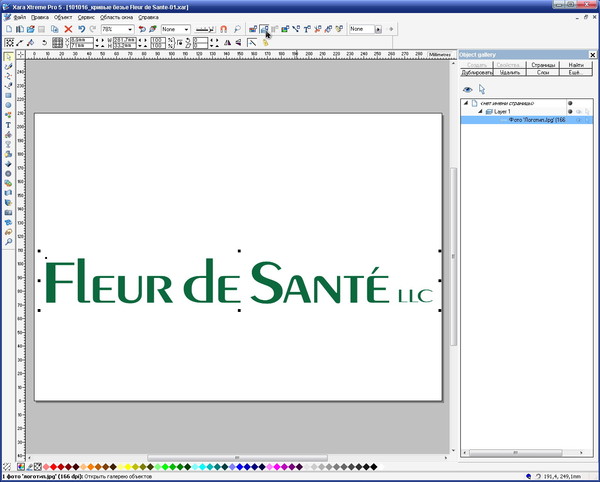Click arrow beside right None field
The height and width of the screenshot is (482, 600).
click(378, 29)
